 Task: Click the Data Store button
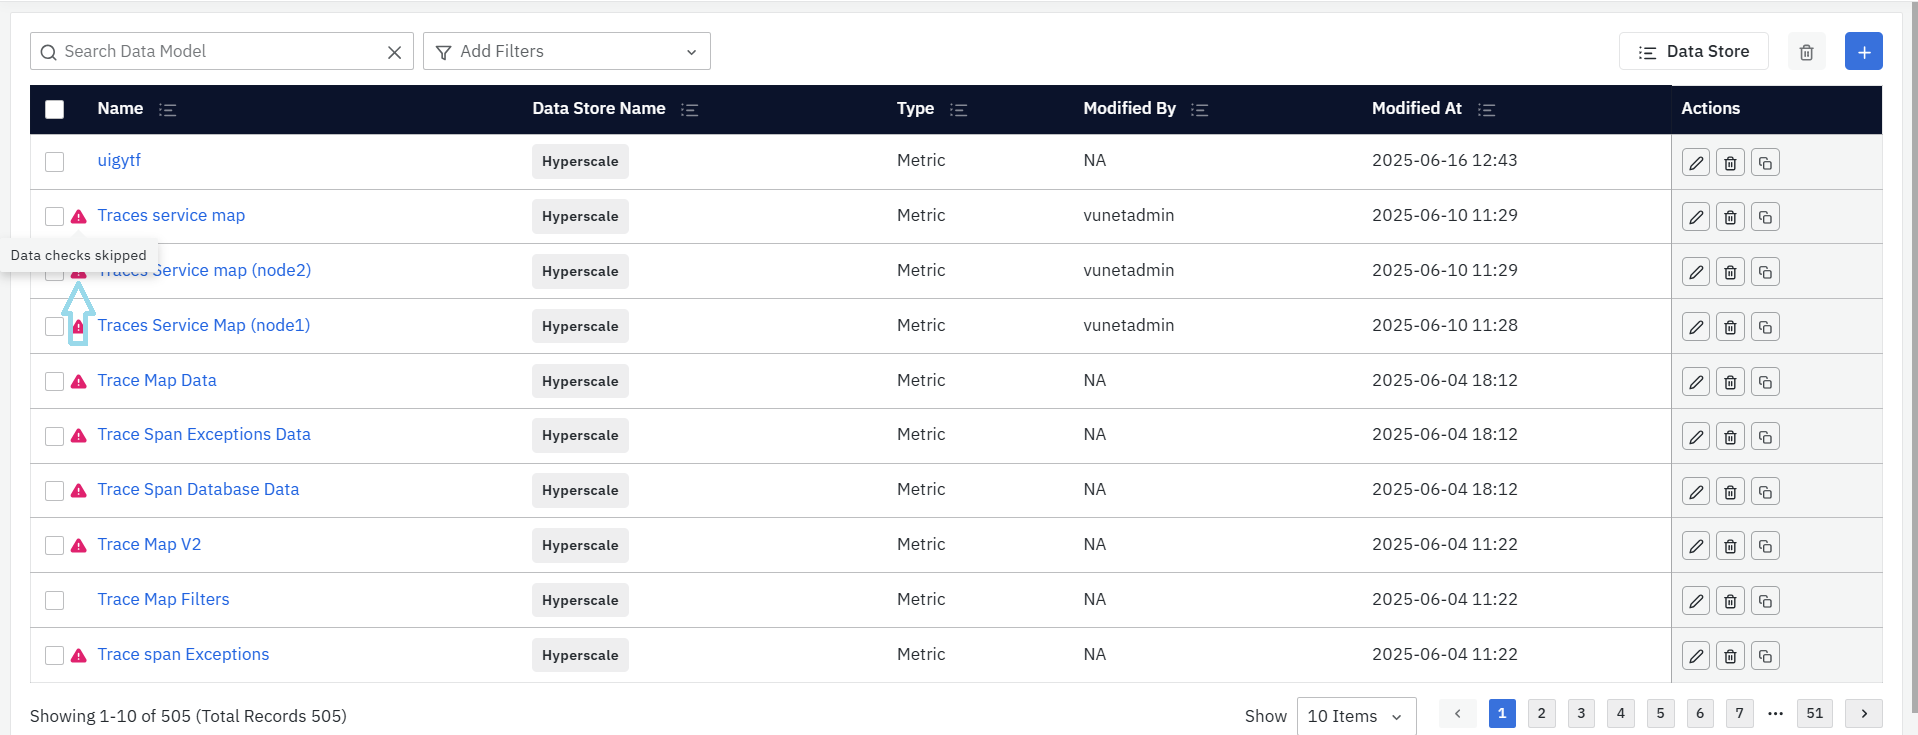(1693, 52)
